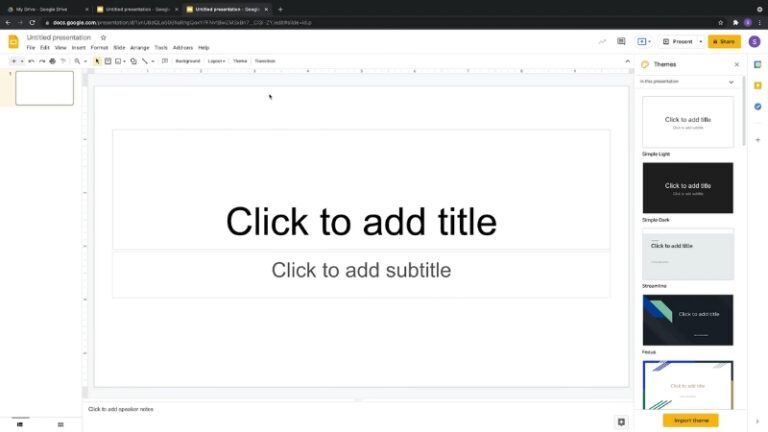Switch to filmstrip view
The width and height of the screenshot is (768, 432).
20,425
